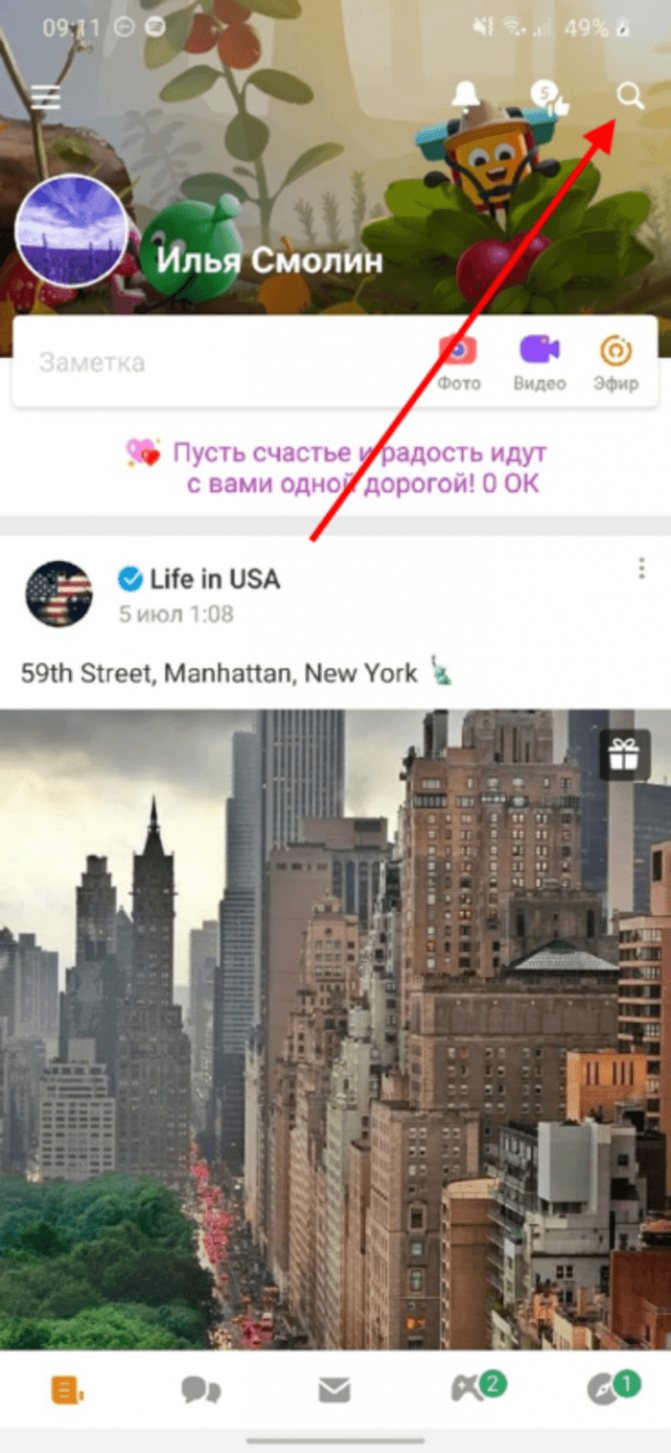Image resolution: width=671 pixels, height=1453 pixels.
Task: Open the notifications bell
Action: (466, 96)
